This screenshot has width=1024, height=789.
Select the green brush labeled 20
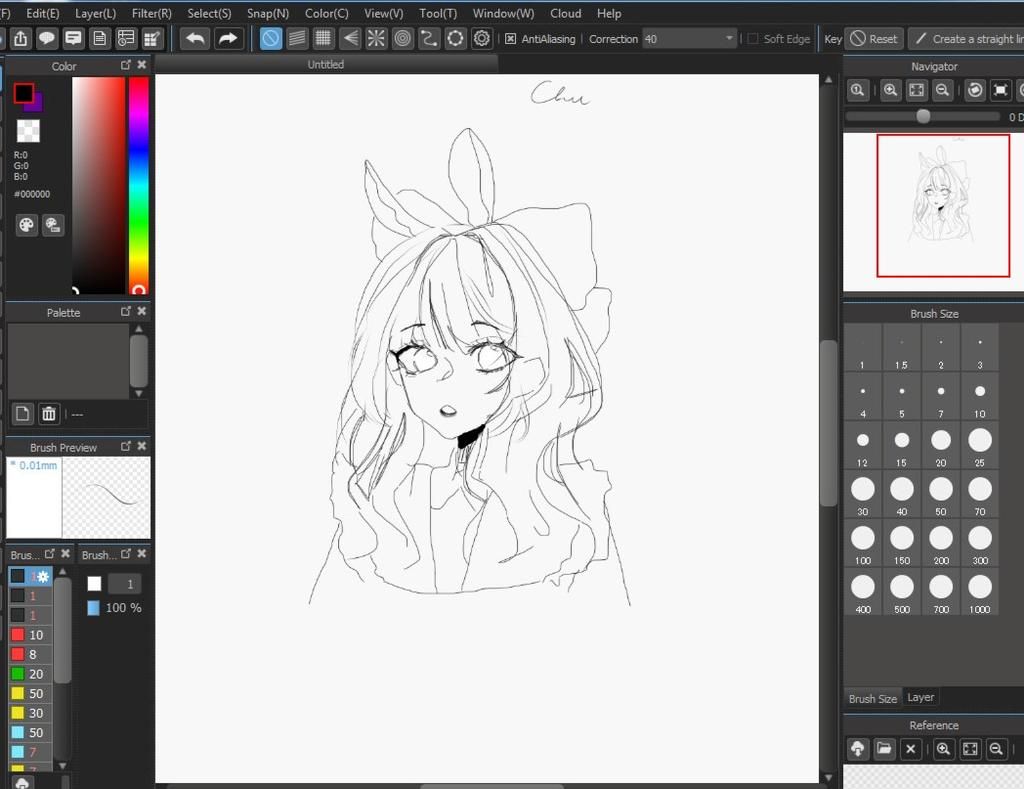tap(30, 673)
